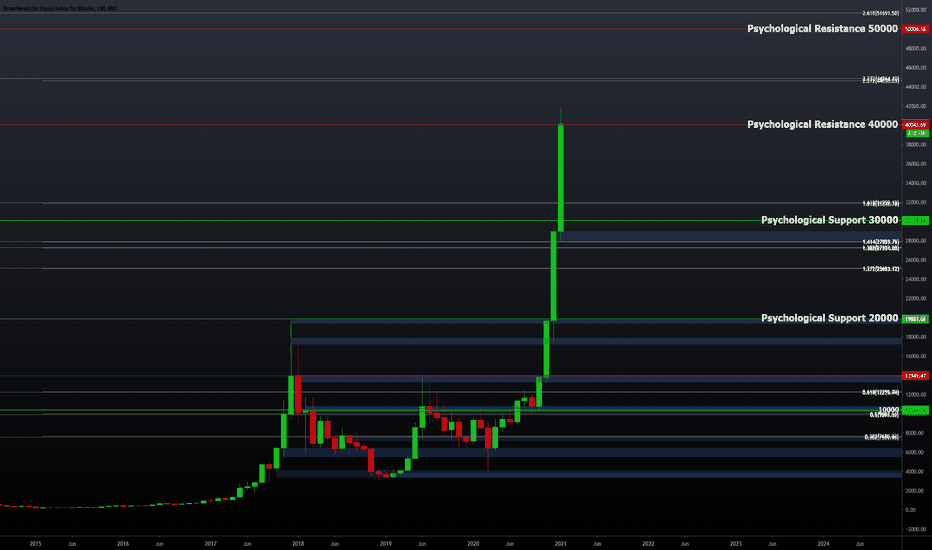The height and width of the screenshot is (550, 932).
Task: Click 26000.00 on the price scale
Action: coord(916,260)
